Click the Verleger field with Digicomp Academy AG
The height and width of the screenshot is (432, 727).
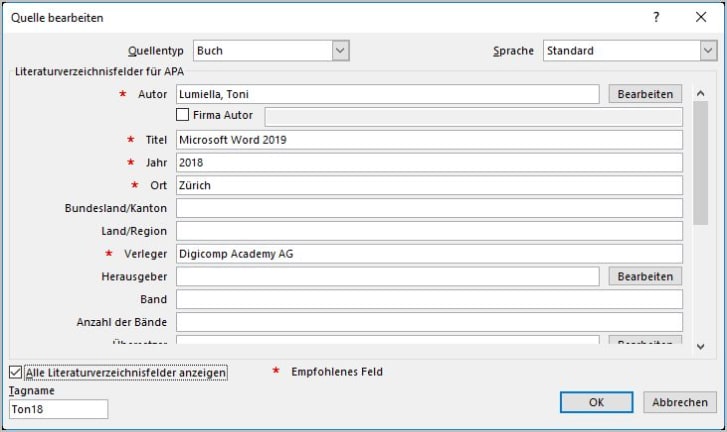pos(429,254)
